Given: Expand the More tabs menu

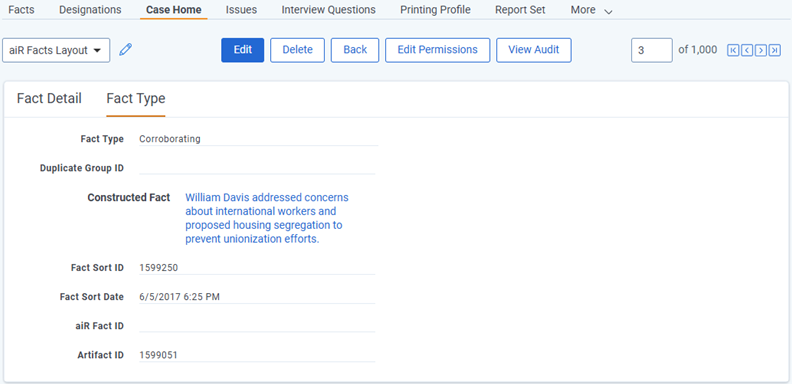Looking at the screenshot, I should point(591,10).
